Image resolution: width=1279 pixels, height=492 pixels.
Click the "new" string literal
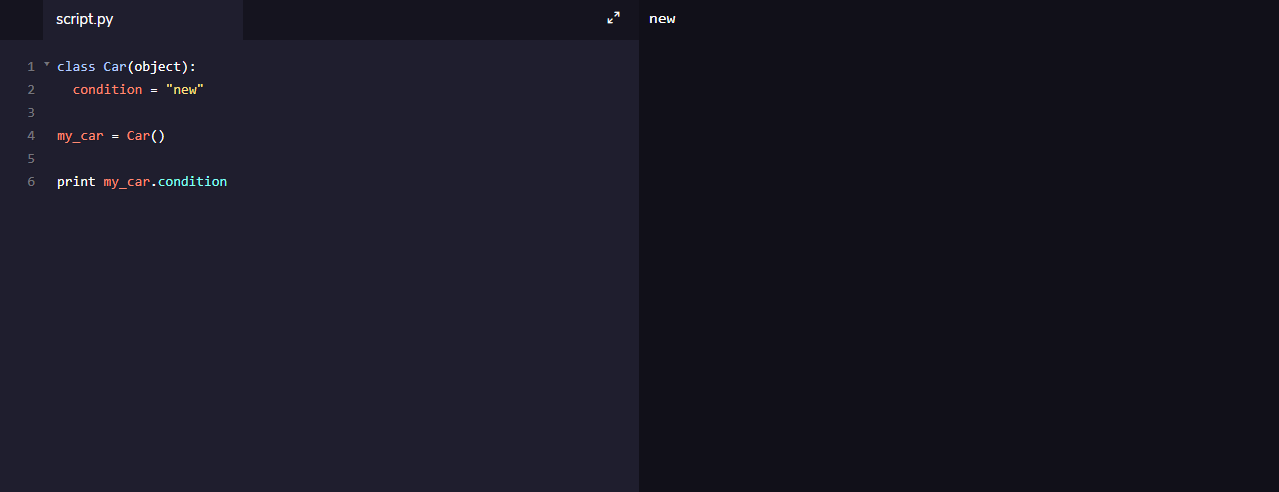point(185,89)
